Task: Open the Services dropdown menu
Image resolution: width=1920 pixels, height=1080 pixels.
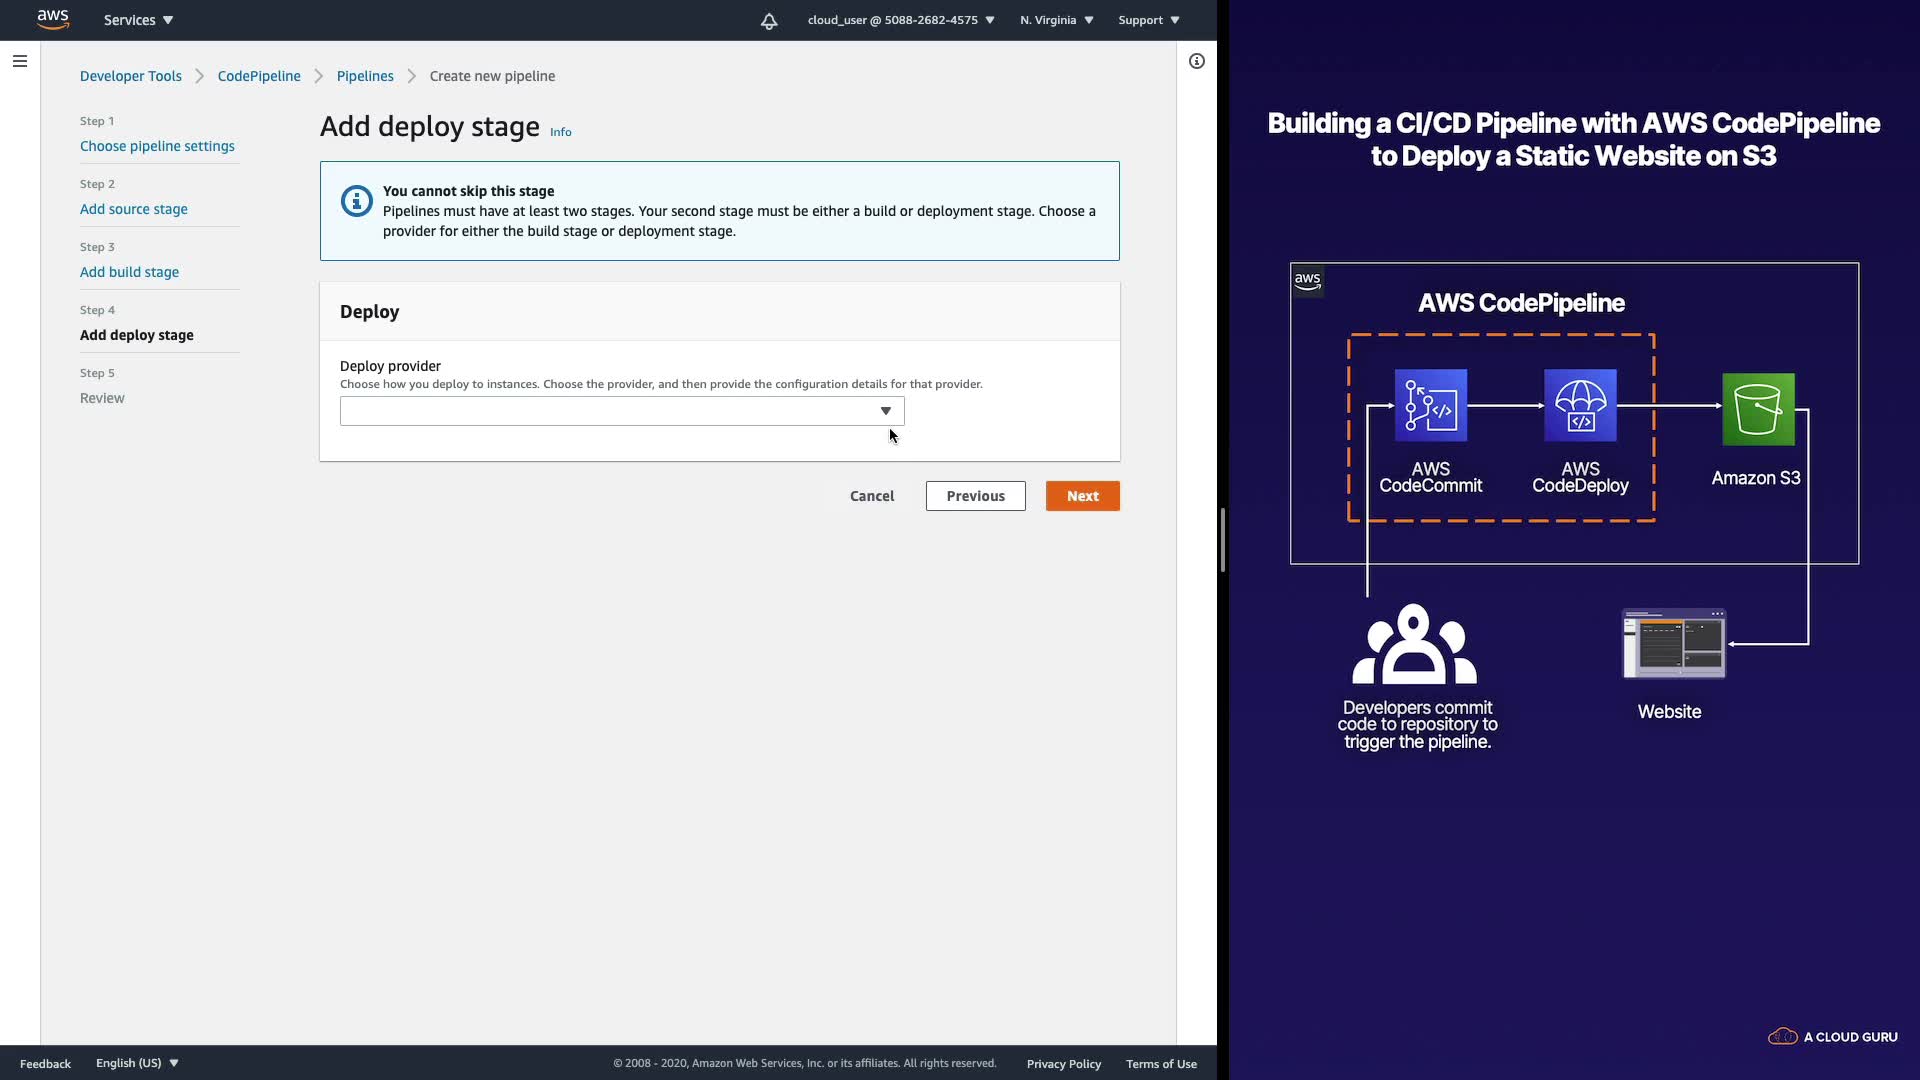Action: tap(138, 20)
